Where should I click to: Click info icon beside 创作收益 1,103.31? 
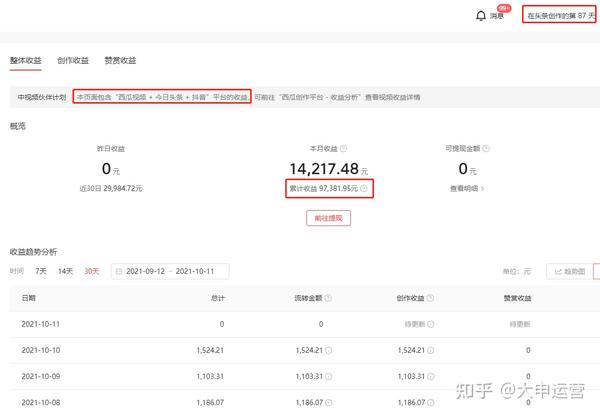click(430, 376)
